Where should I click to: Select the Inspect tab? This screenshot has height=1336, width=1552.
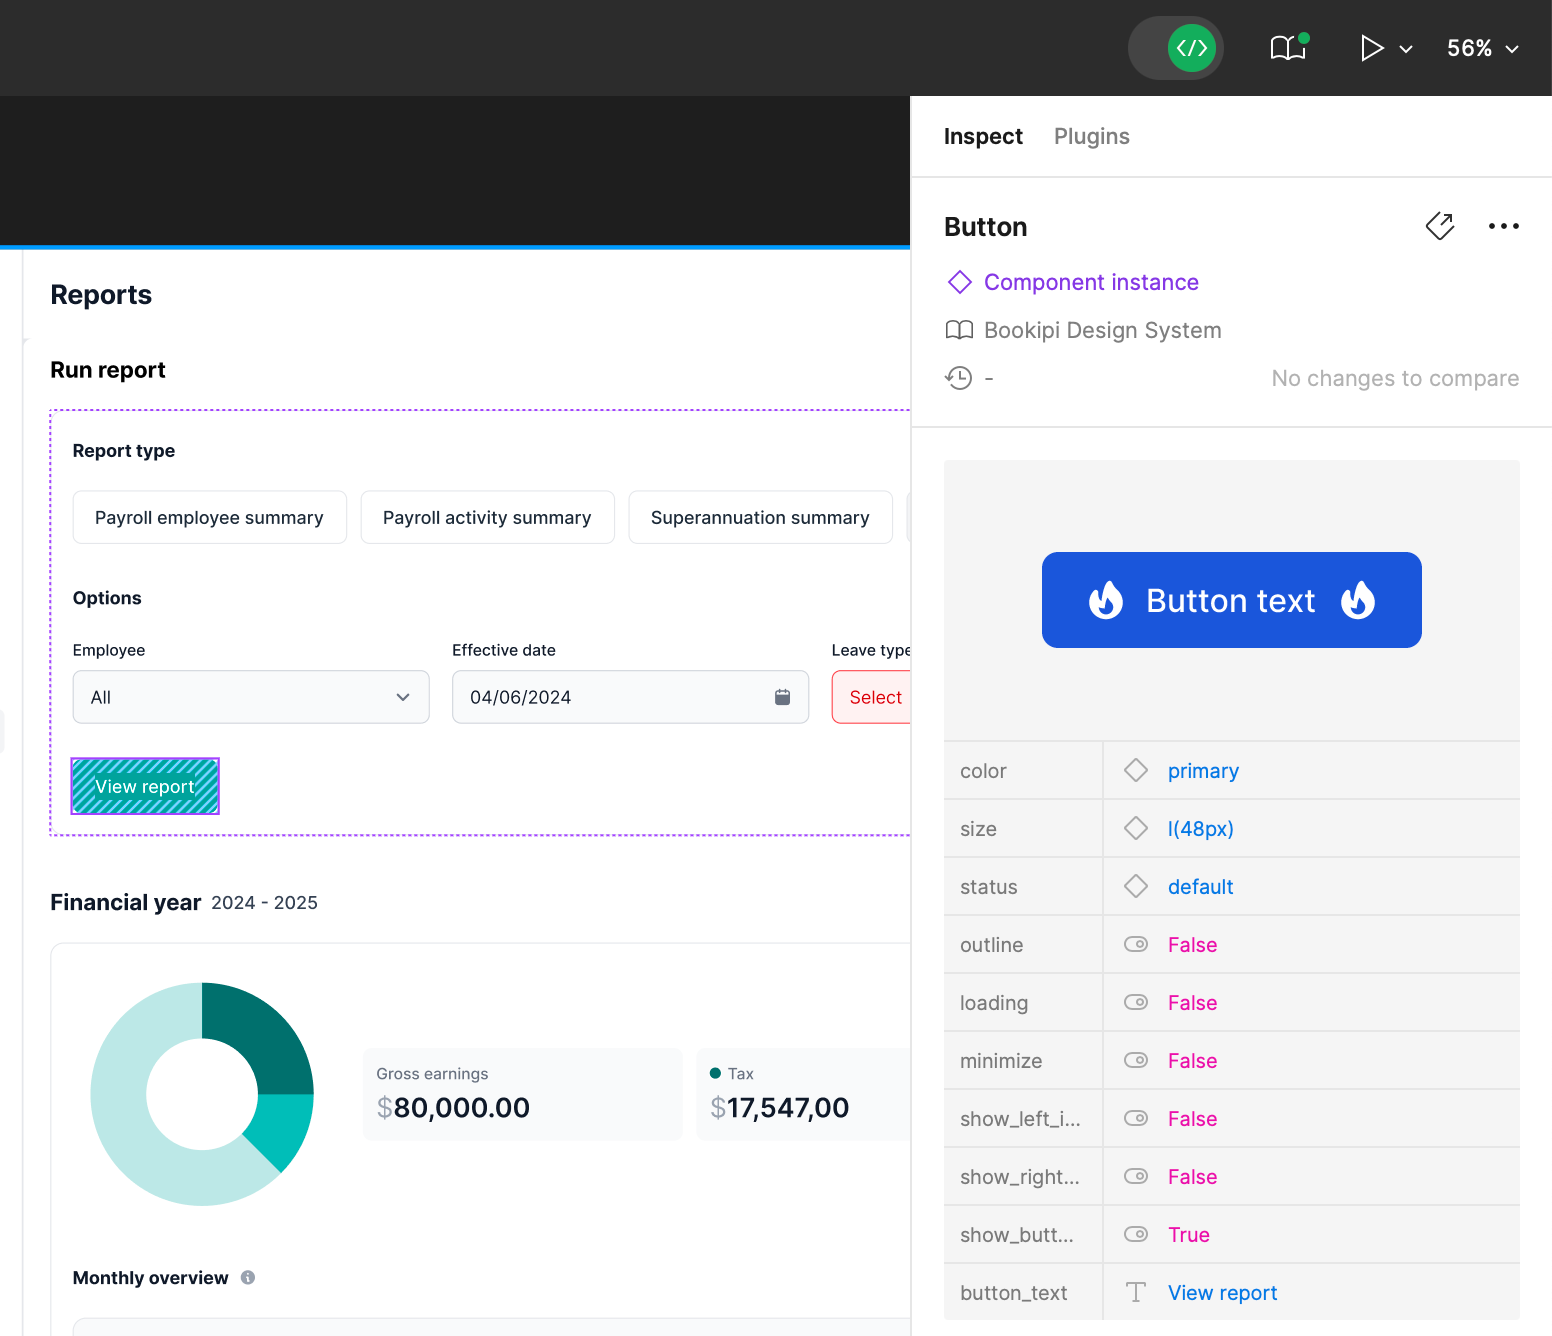(982, 136)
